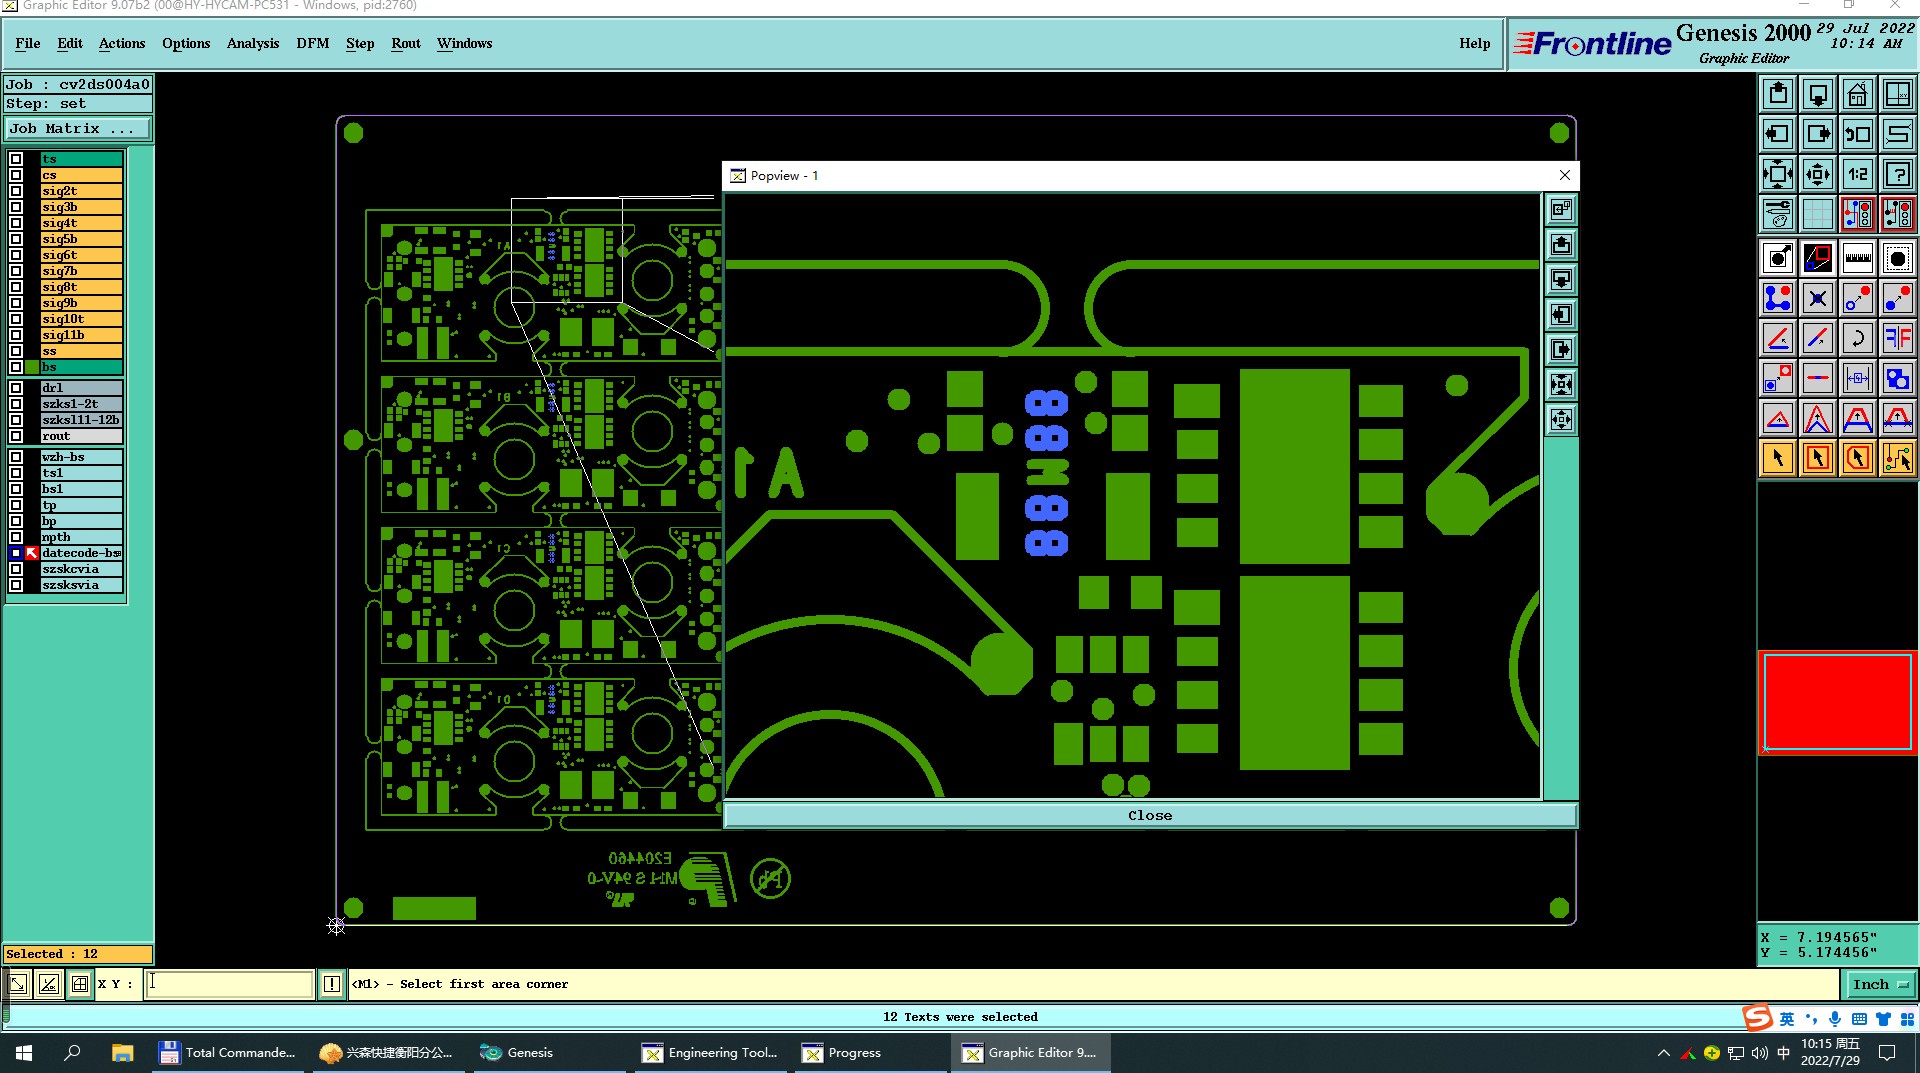The height and width of the screenshot is (1073, 1920).
Task: Click the X Y coordinate input field
Action: [x=229, y=984]
